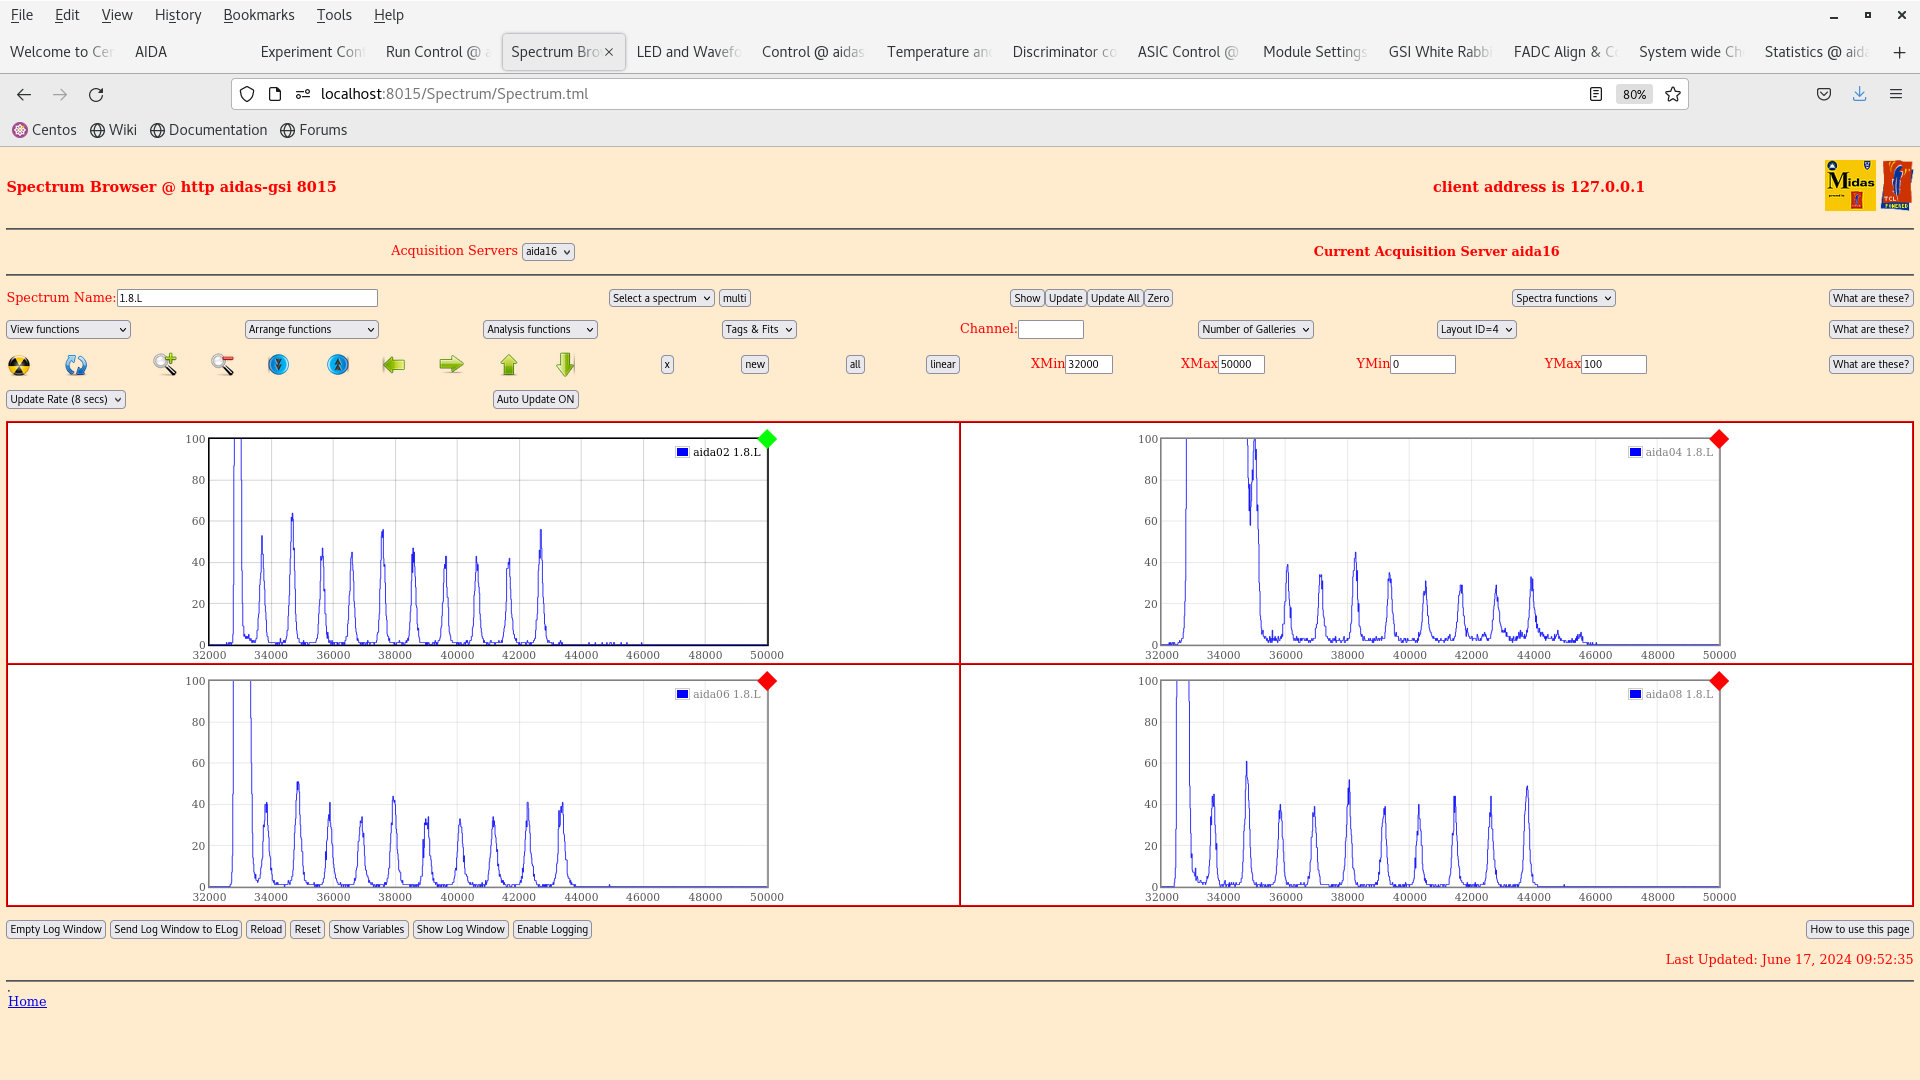Viewport: 1920px width, 1080px height.
Task: Toggle Auto Update ON button
Action: 536,399
